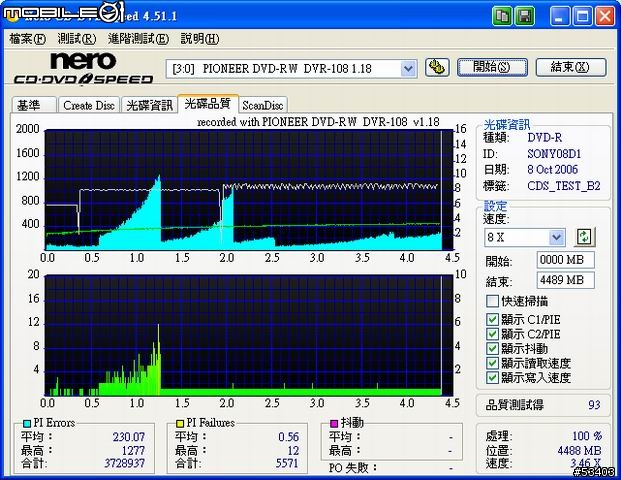Switch to the 基準 tab
Screen dimensions: 621x480
click(x=34, y=105)
